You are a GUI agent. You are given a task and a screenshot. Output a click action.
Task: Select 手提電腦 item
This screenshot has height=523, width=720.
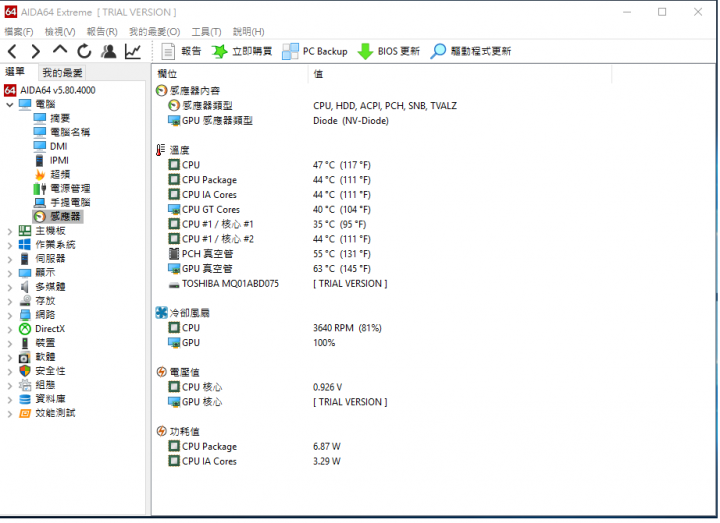click(x=62, y=202)
